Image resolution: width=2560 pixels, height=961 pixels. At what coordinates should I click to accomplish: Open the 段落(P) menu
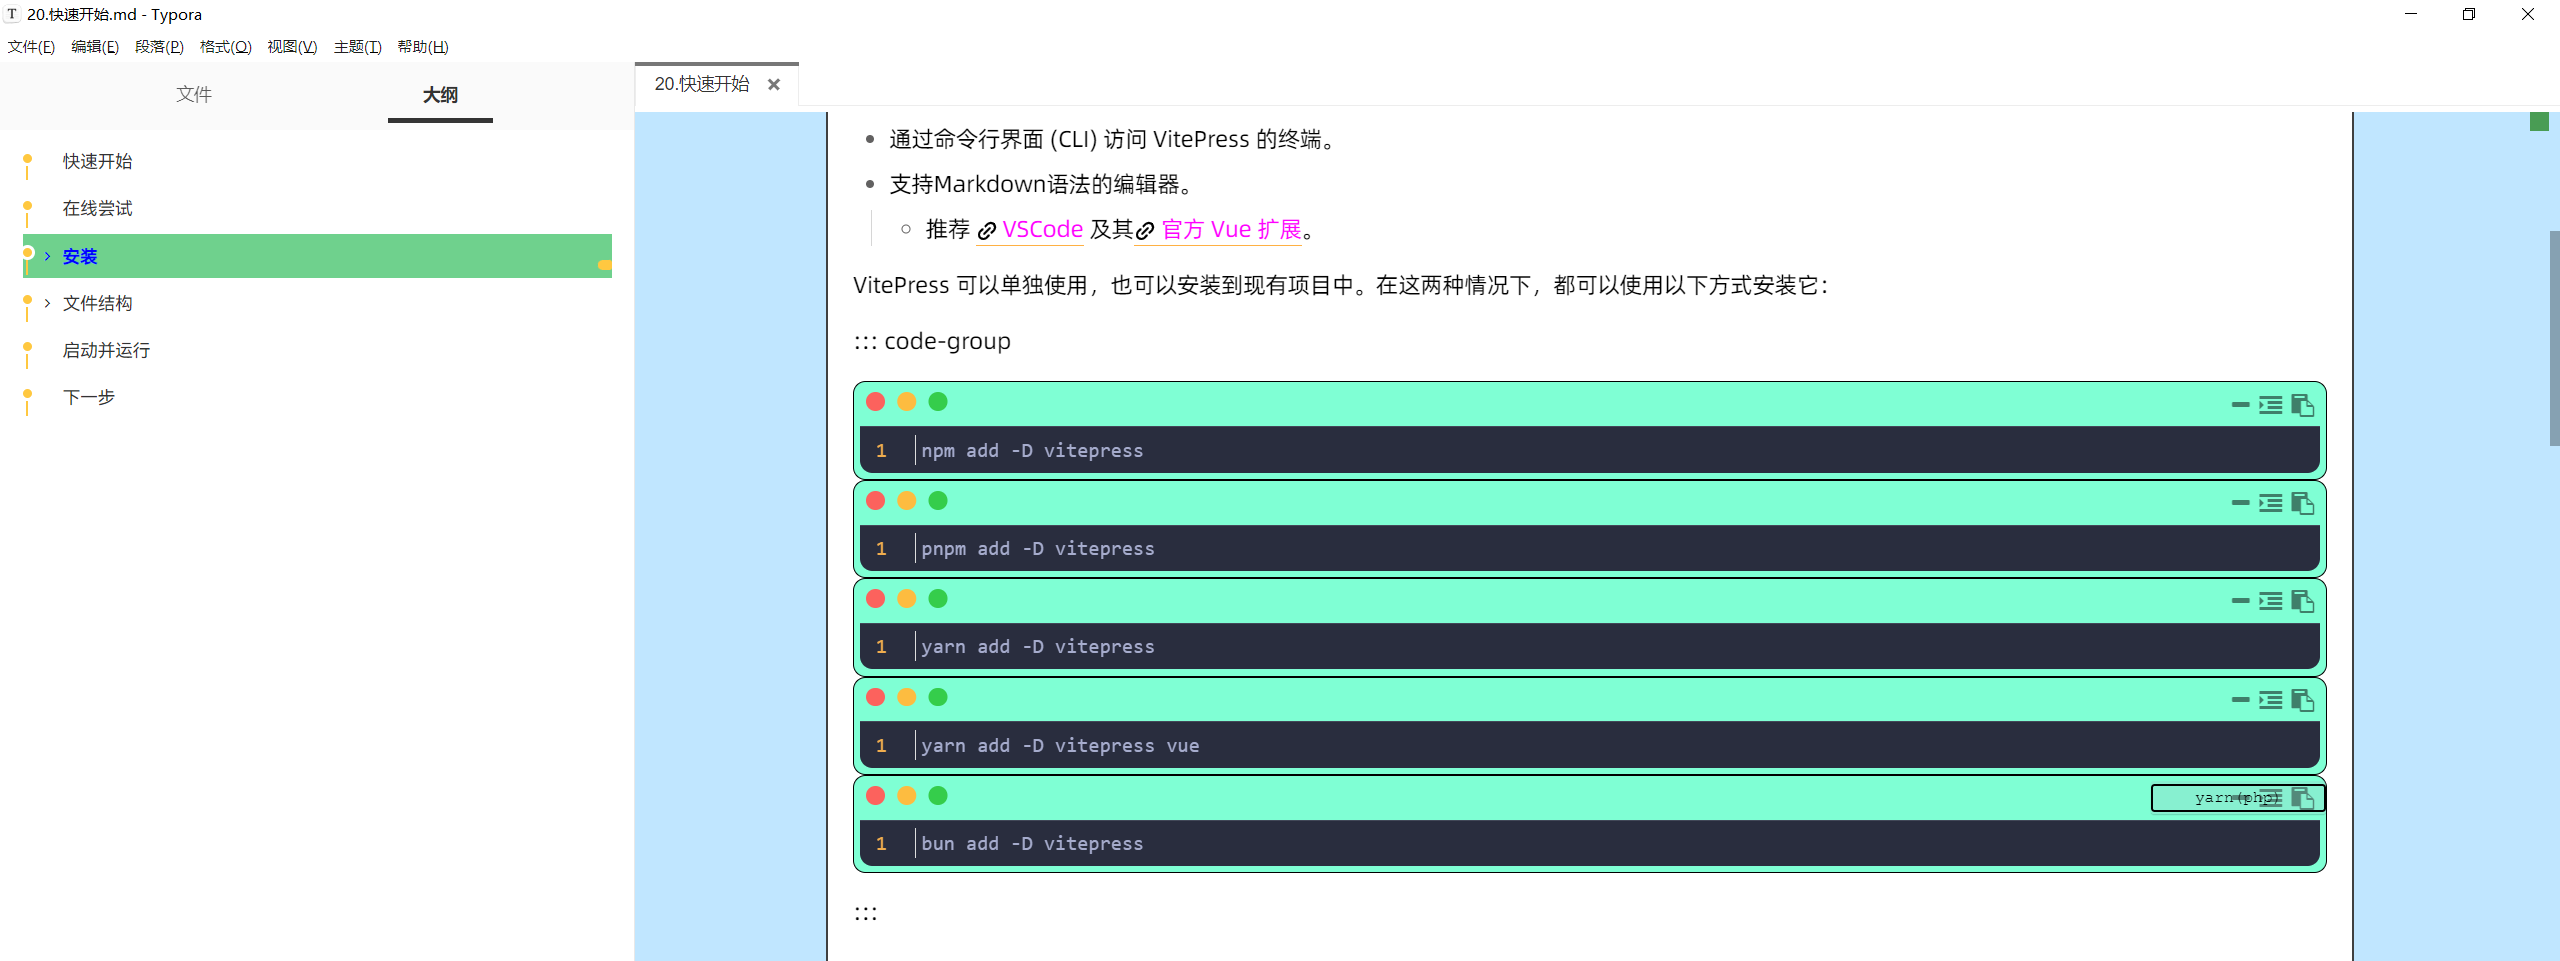[x=159, y=47]
